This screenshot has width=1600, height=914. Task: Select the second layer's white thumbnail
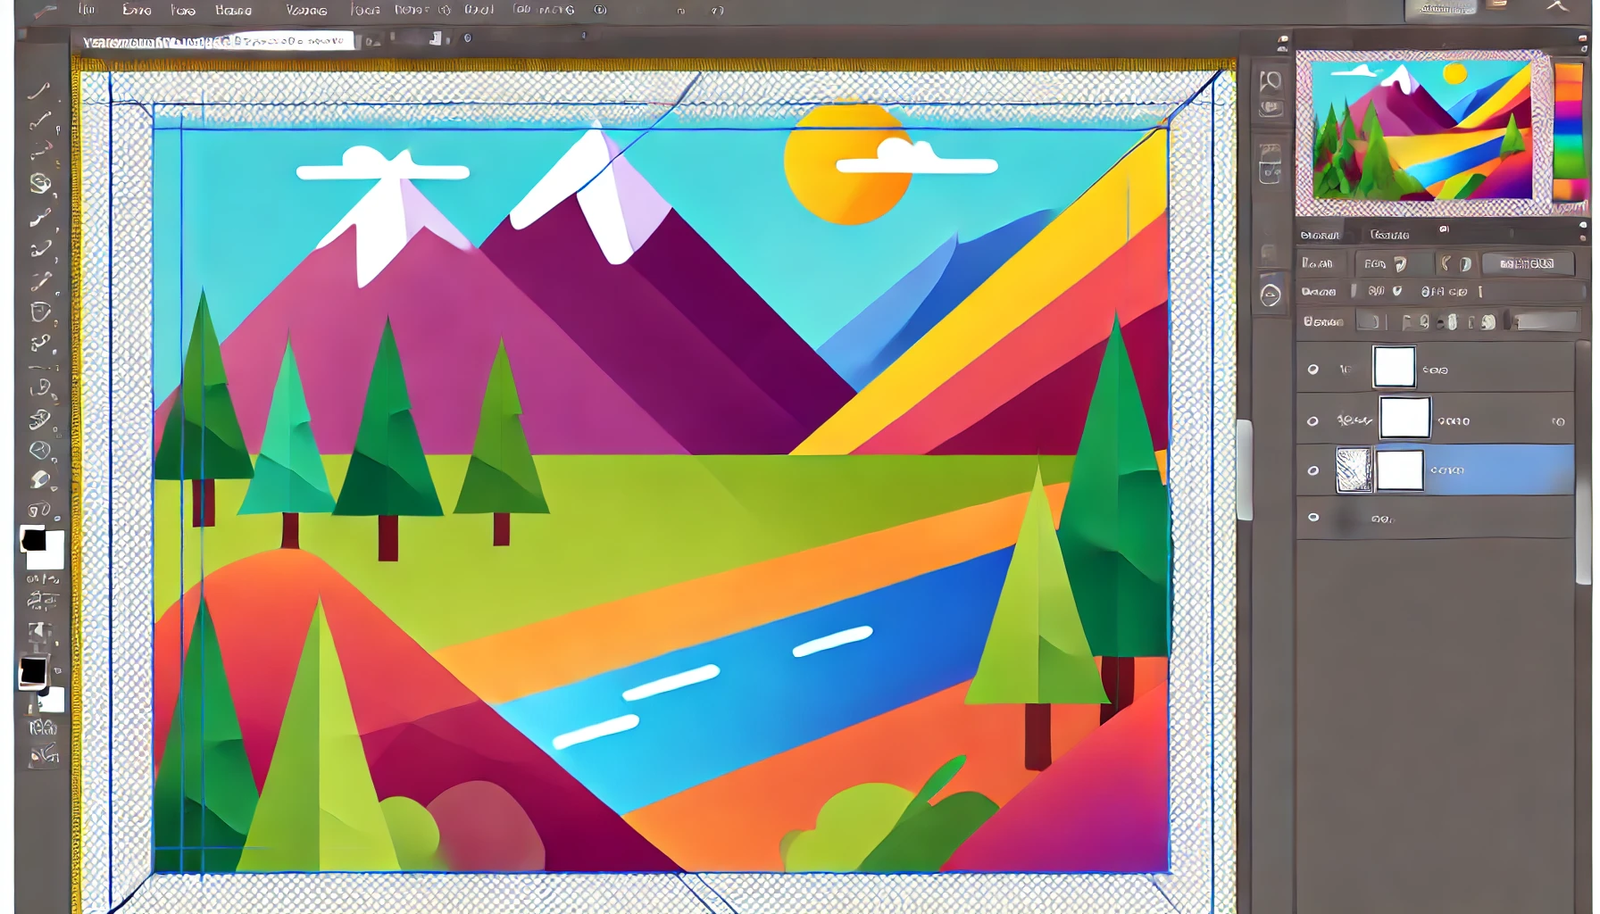1405,417
